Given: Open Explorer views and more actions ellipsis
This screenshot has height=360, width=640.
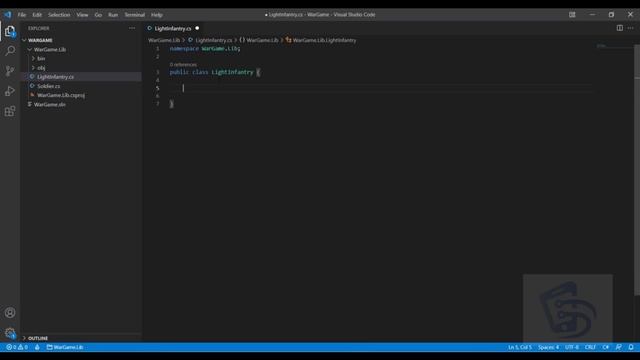Looking at the screenshot, I should tap(132, 28).
